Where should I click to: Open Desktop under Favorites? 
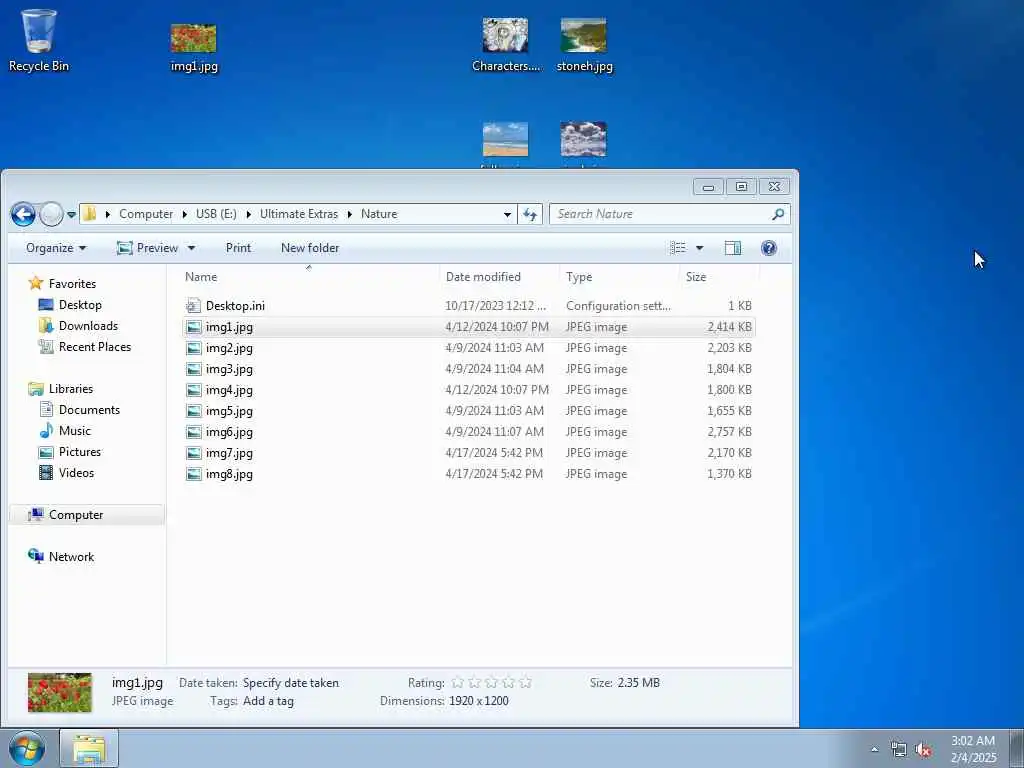coord(71,305)
